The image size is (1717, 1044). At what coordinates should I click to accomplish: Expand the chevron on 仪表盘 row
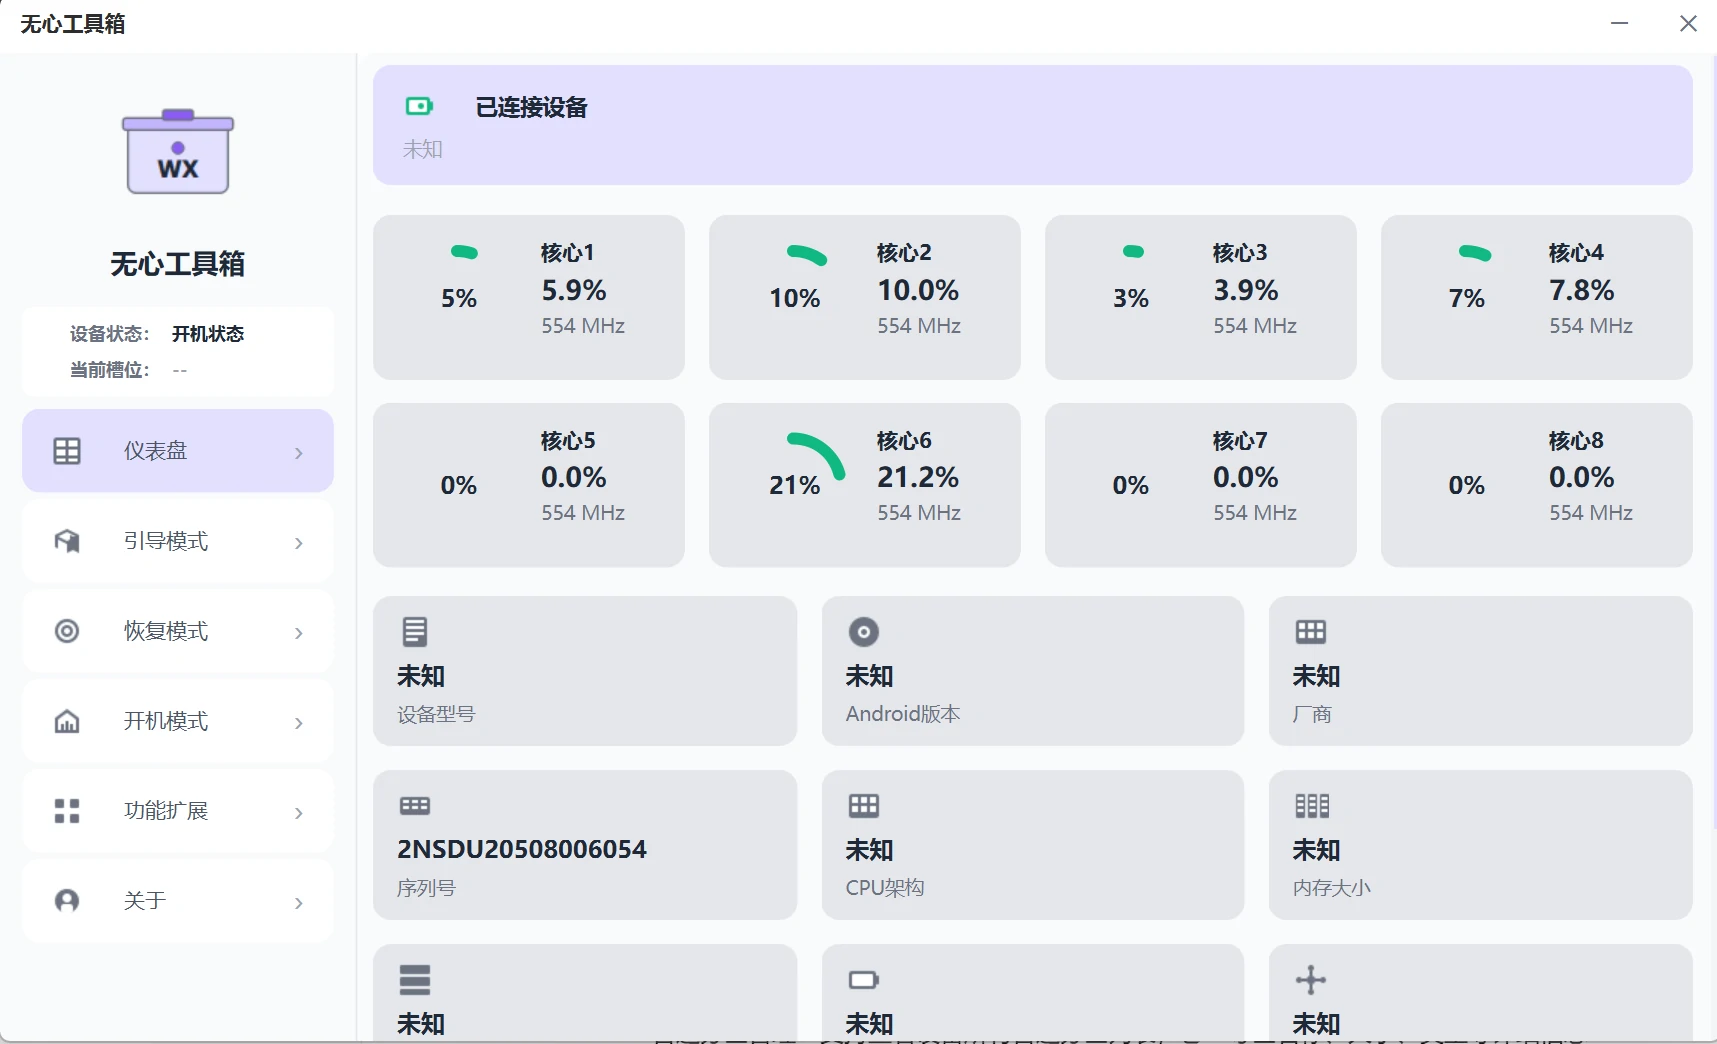299,453
